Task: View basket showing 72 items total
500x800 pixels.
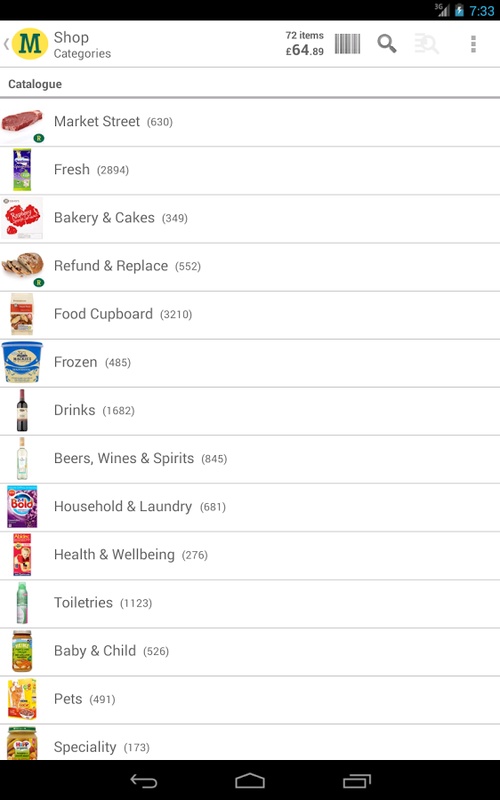Action: coord(304,44)
